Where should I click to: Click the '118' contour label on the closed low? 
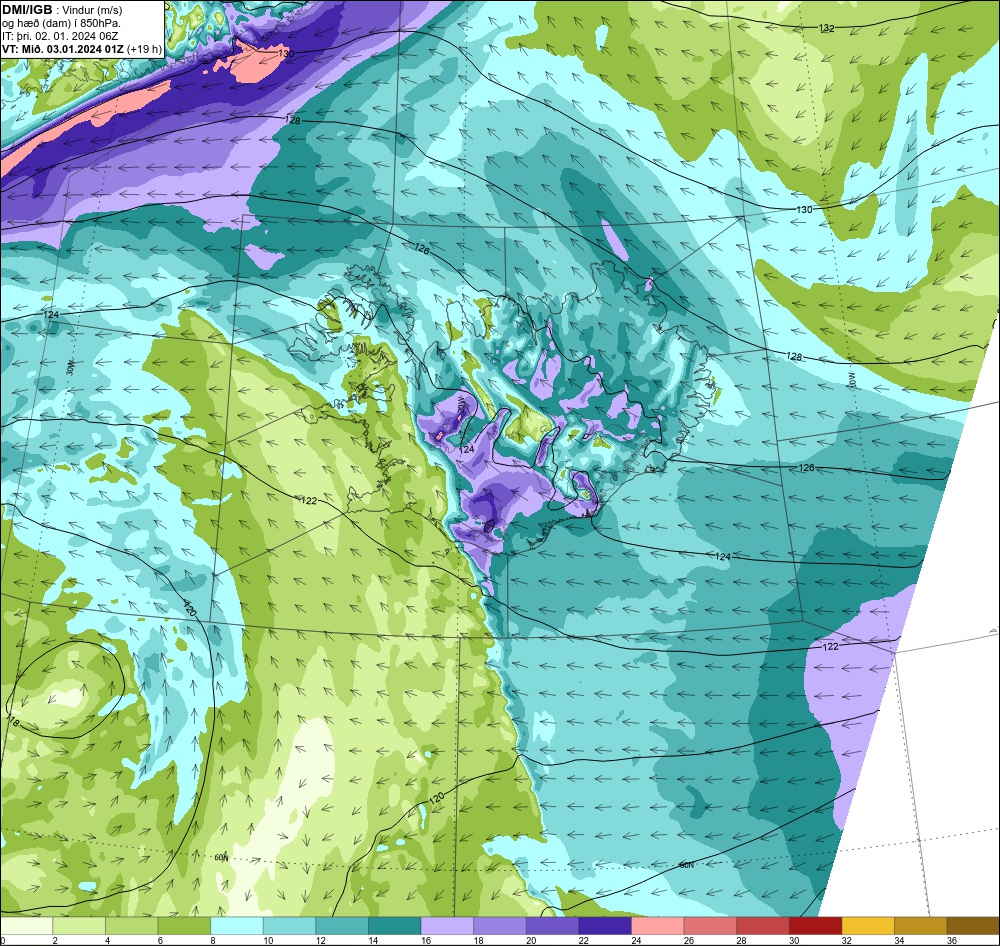click(x=11, y=721)
